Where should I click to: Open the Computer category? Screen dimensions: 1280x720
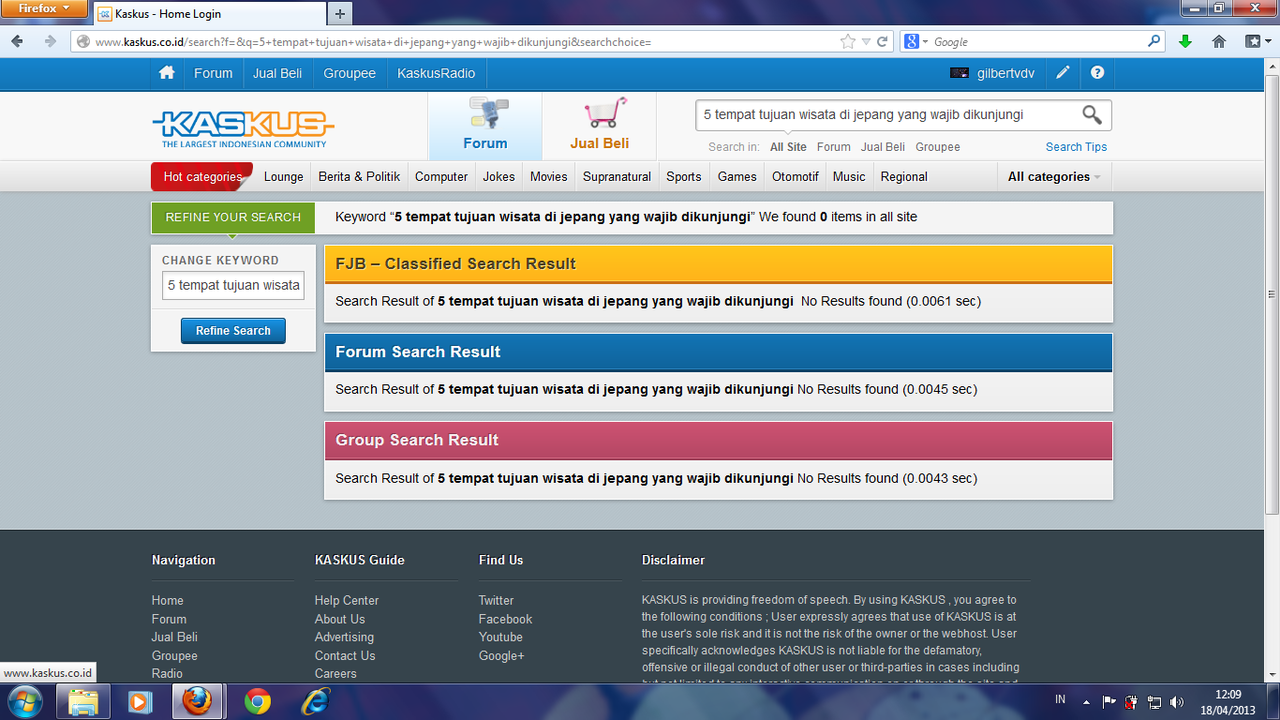441,177
